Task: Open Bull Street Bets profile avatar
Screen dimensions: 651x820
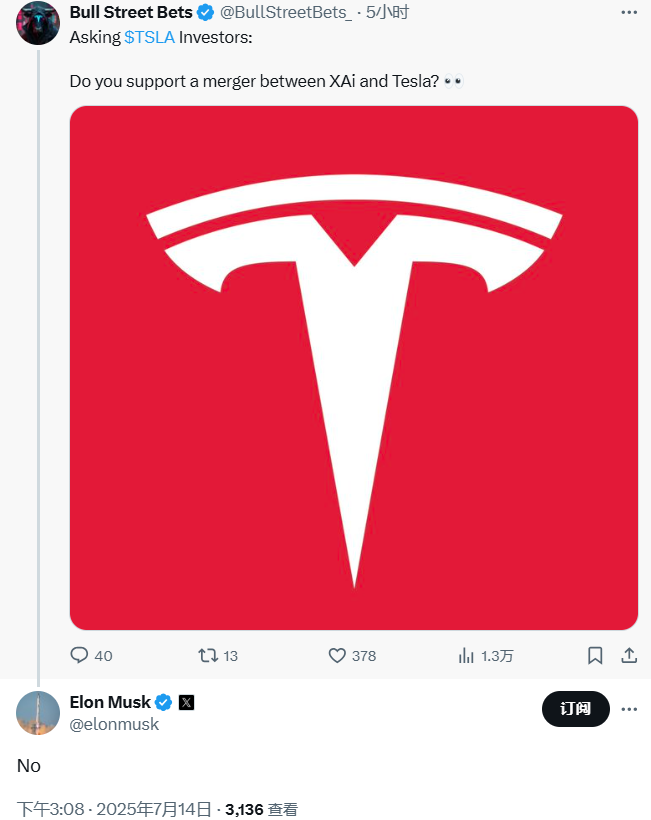Action: 38,23
